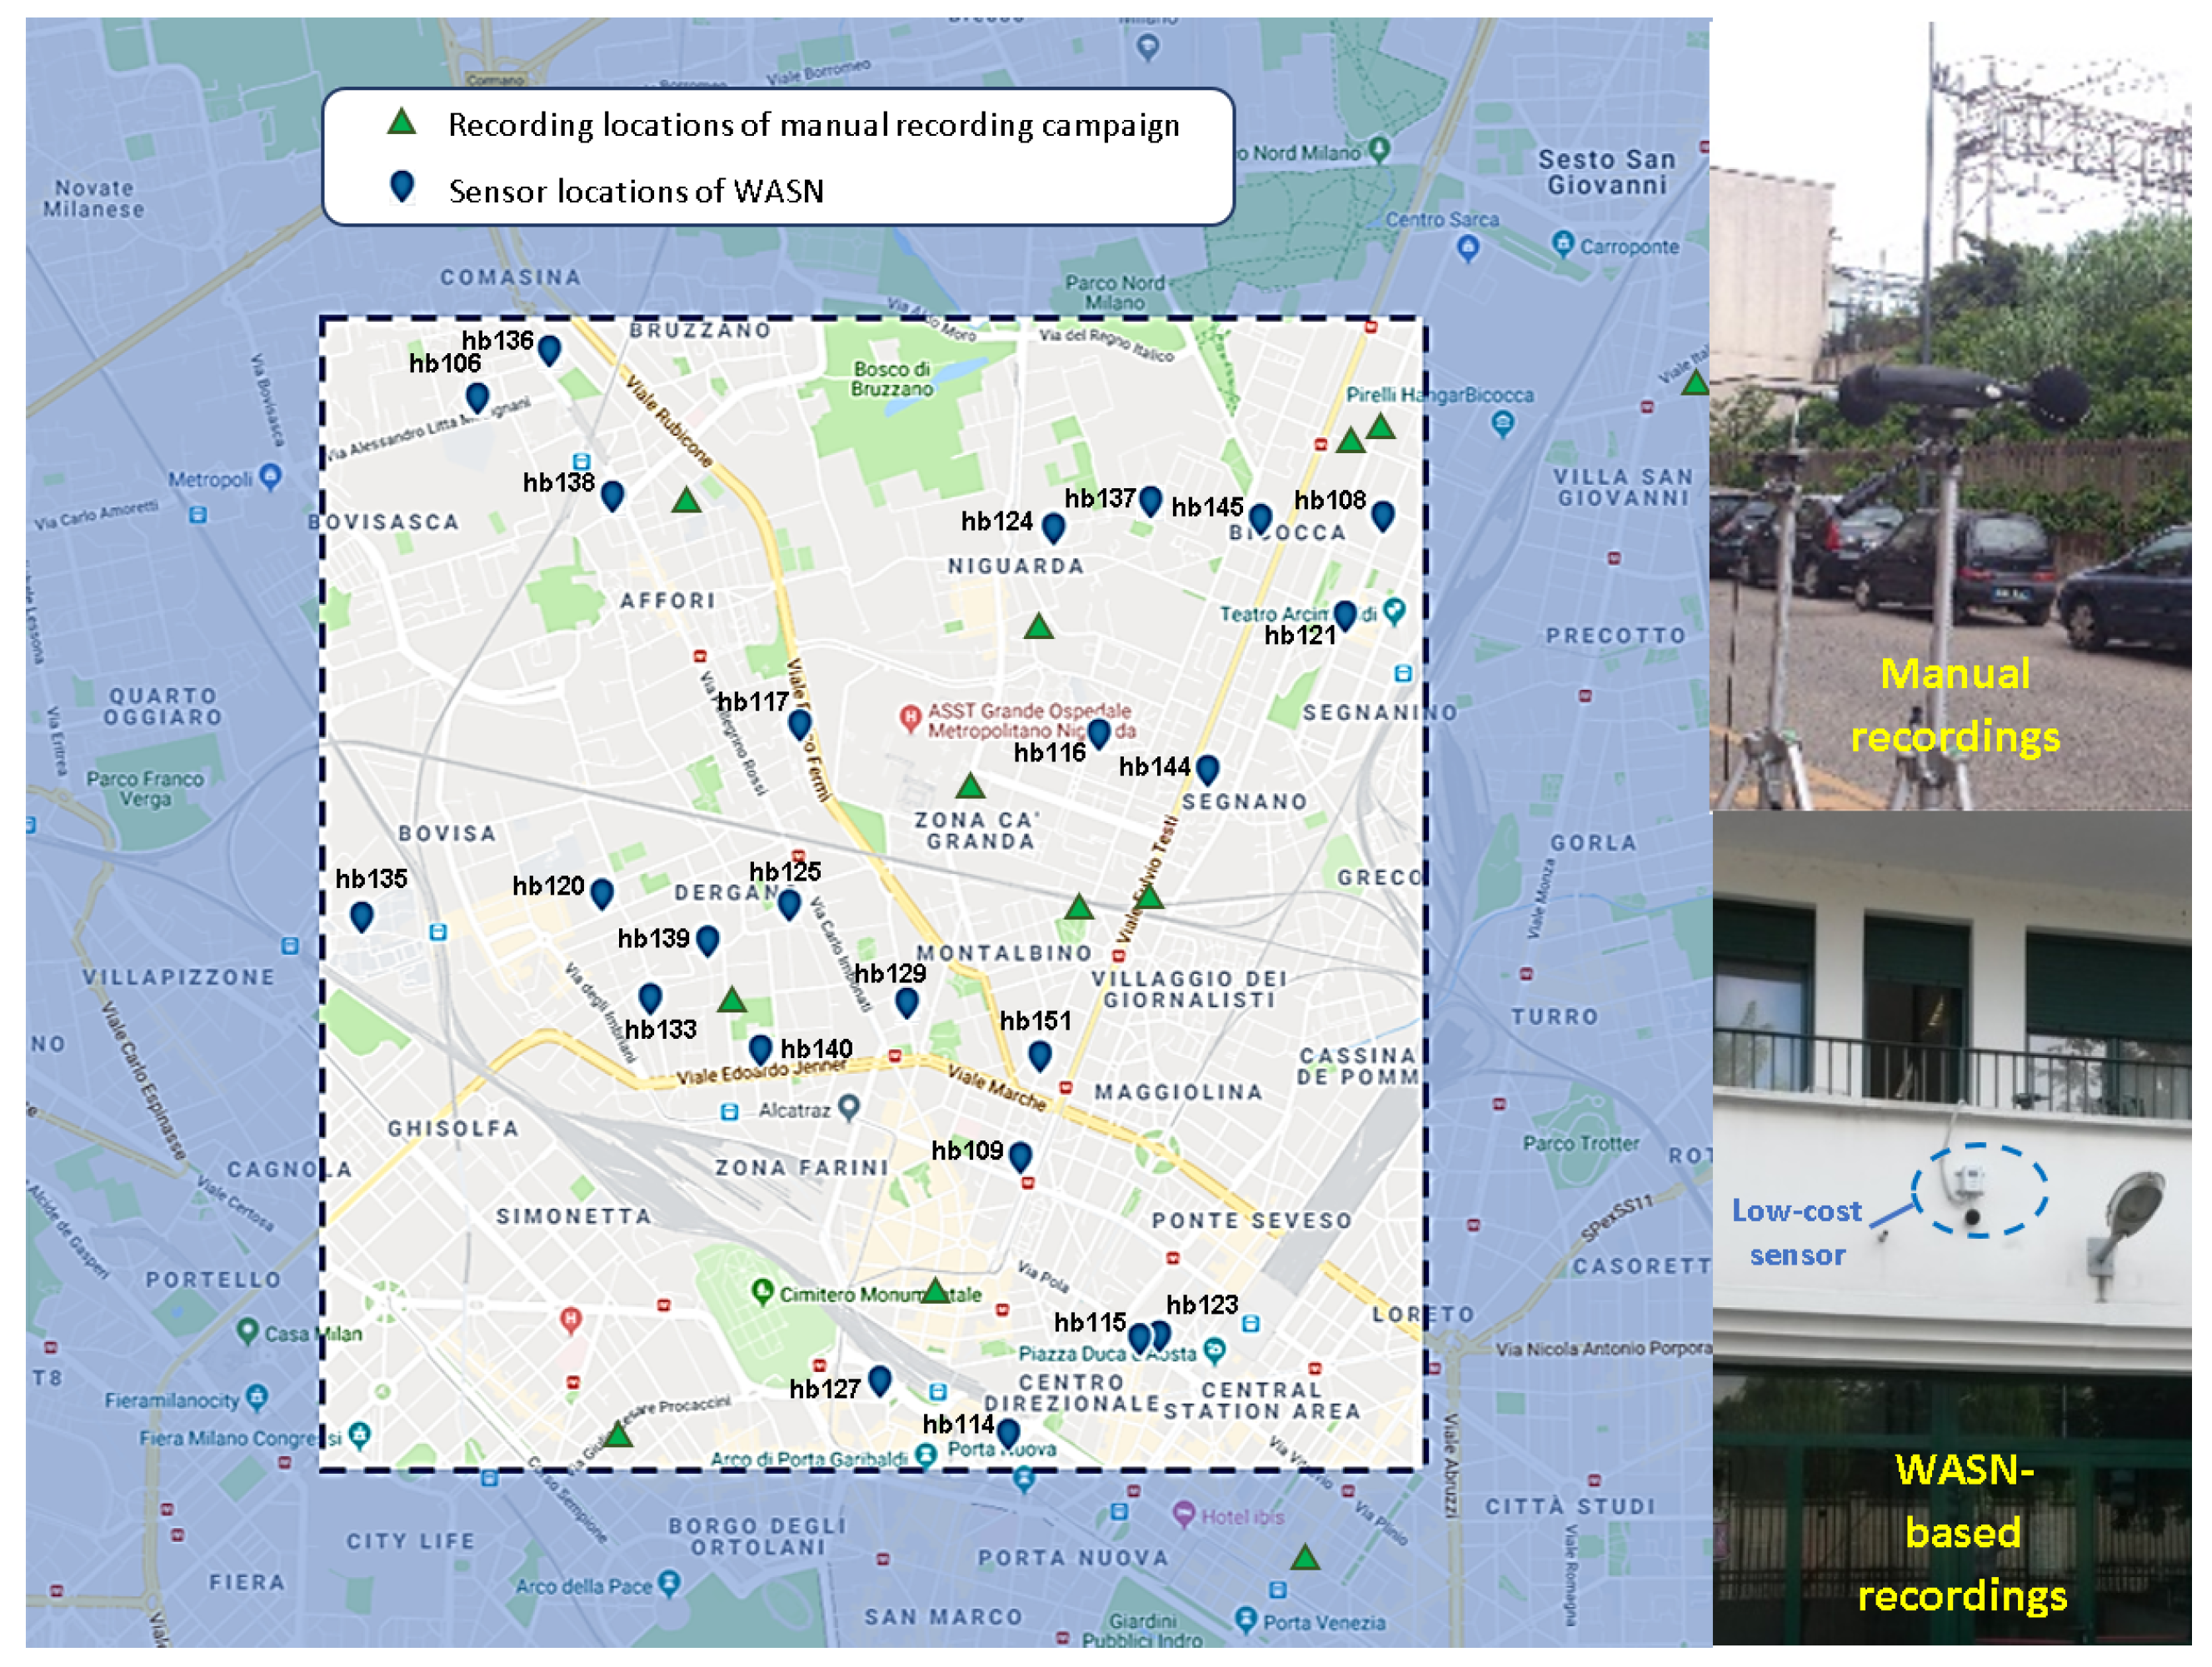This screenshot has width=2212, height=1667.
Task: Click the Alcatraz place marker
Action: click(849, 1106)
